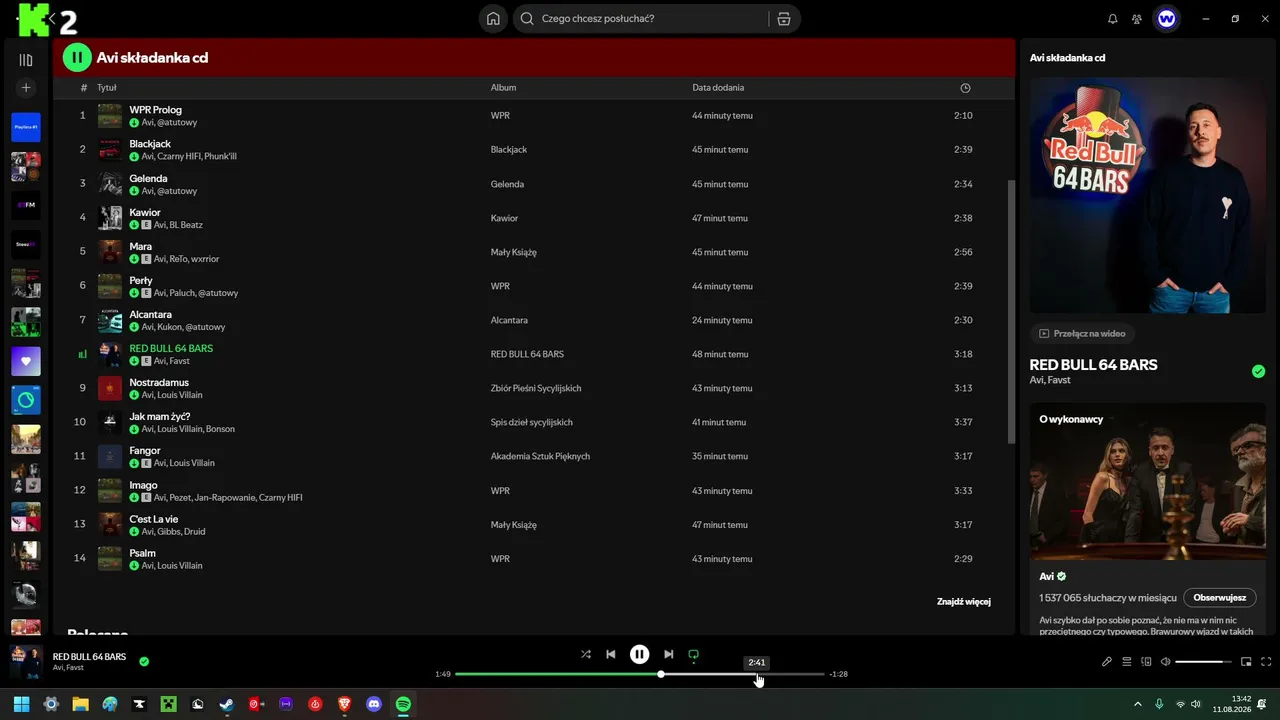This screenshot has width=1280, height=720.
Task: Select track 'Imago'
Action: pyautogui.click(x=143, y=485)
